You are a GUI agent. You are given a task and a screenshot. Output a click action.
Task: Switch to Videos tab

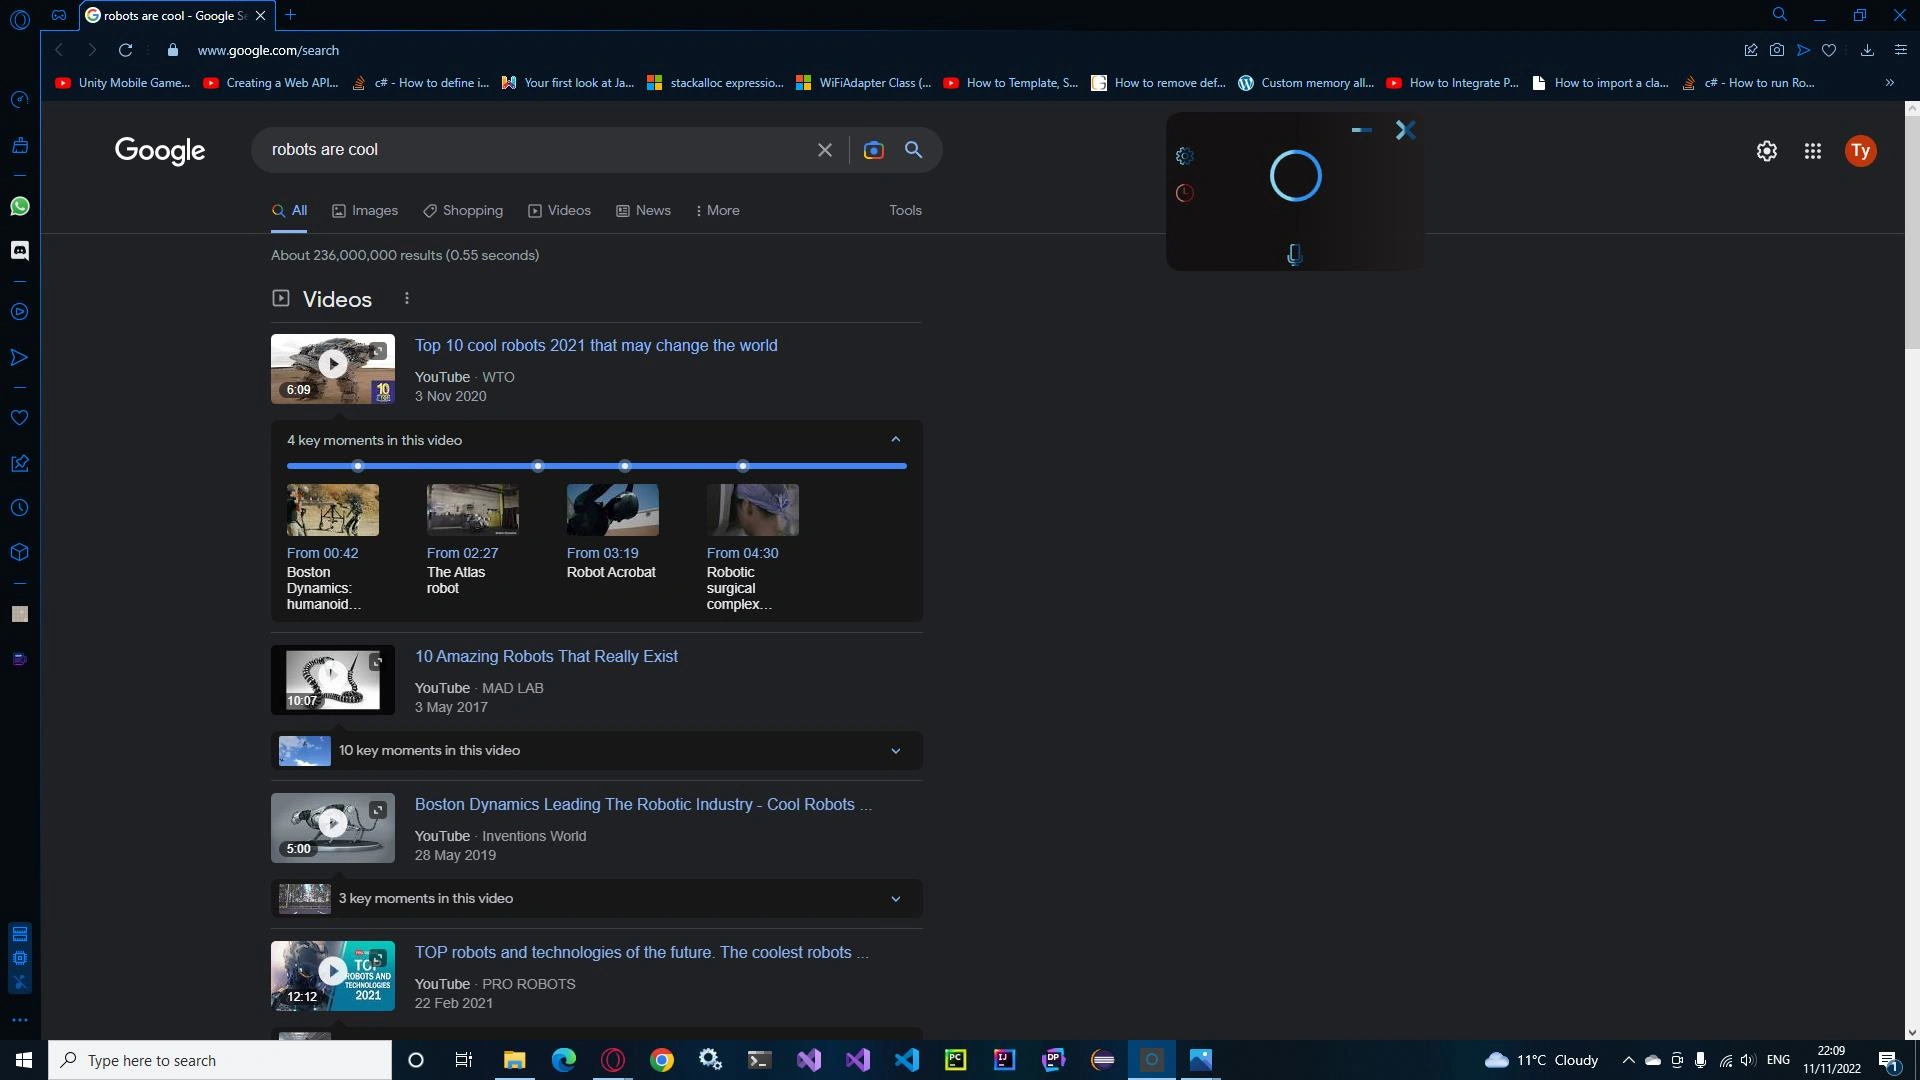click(x=560, y=210)
